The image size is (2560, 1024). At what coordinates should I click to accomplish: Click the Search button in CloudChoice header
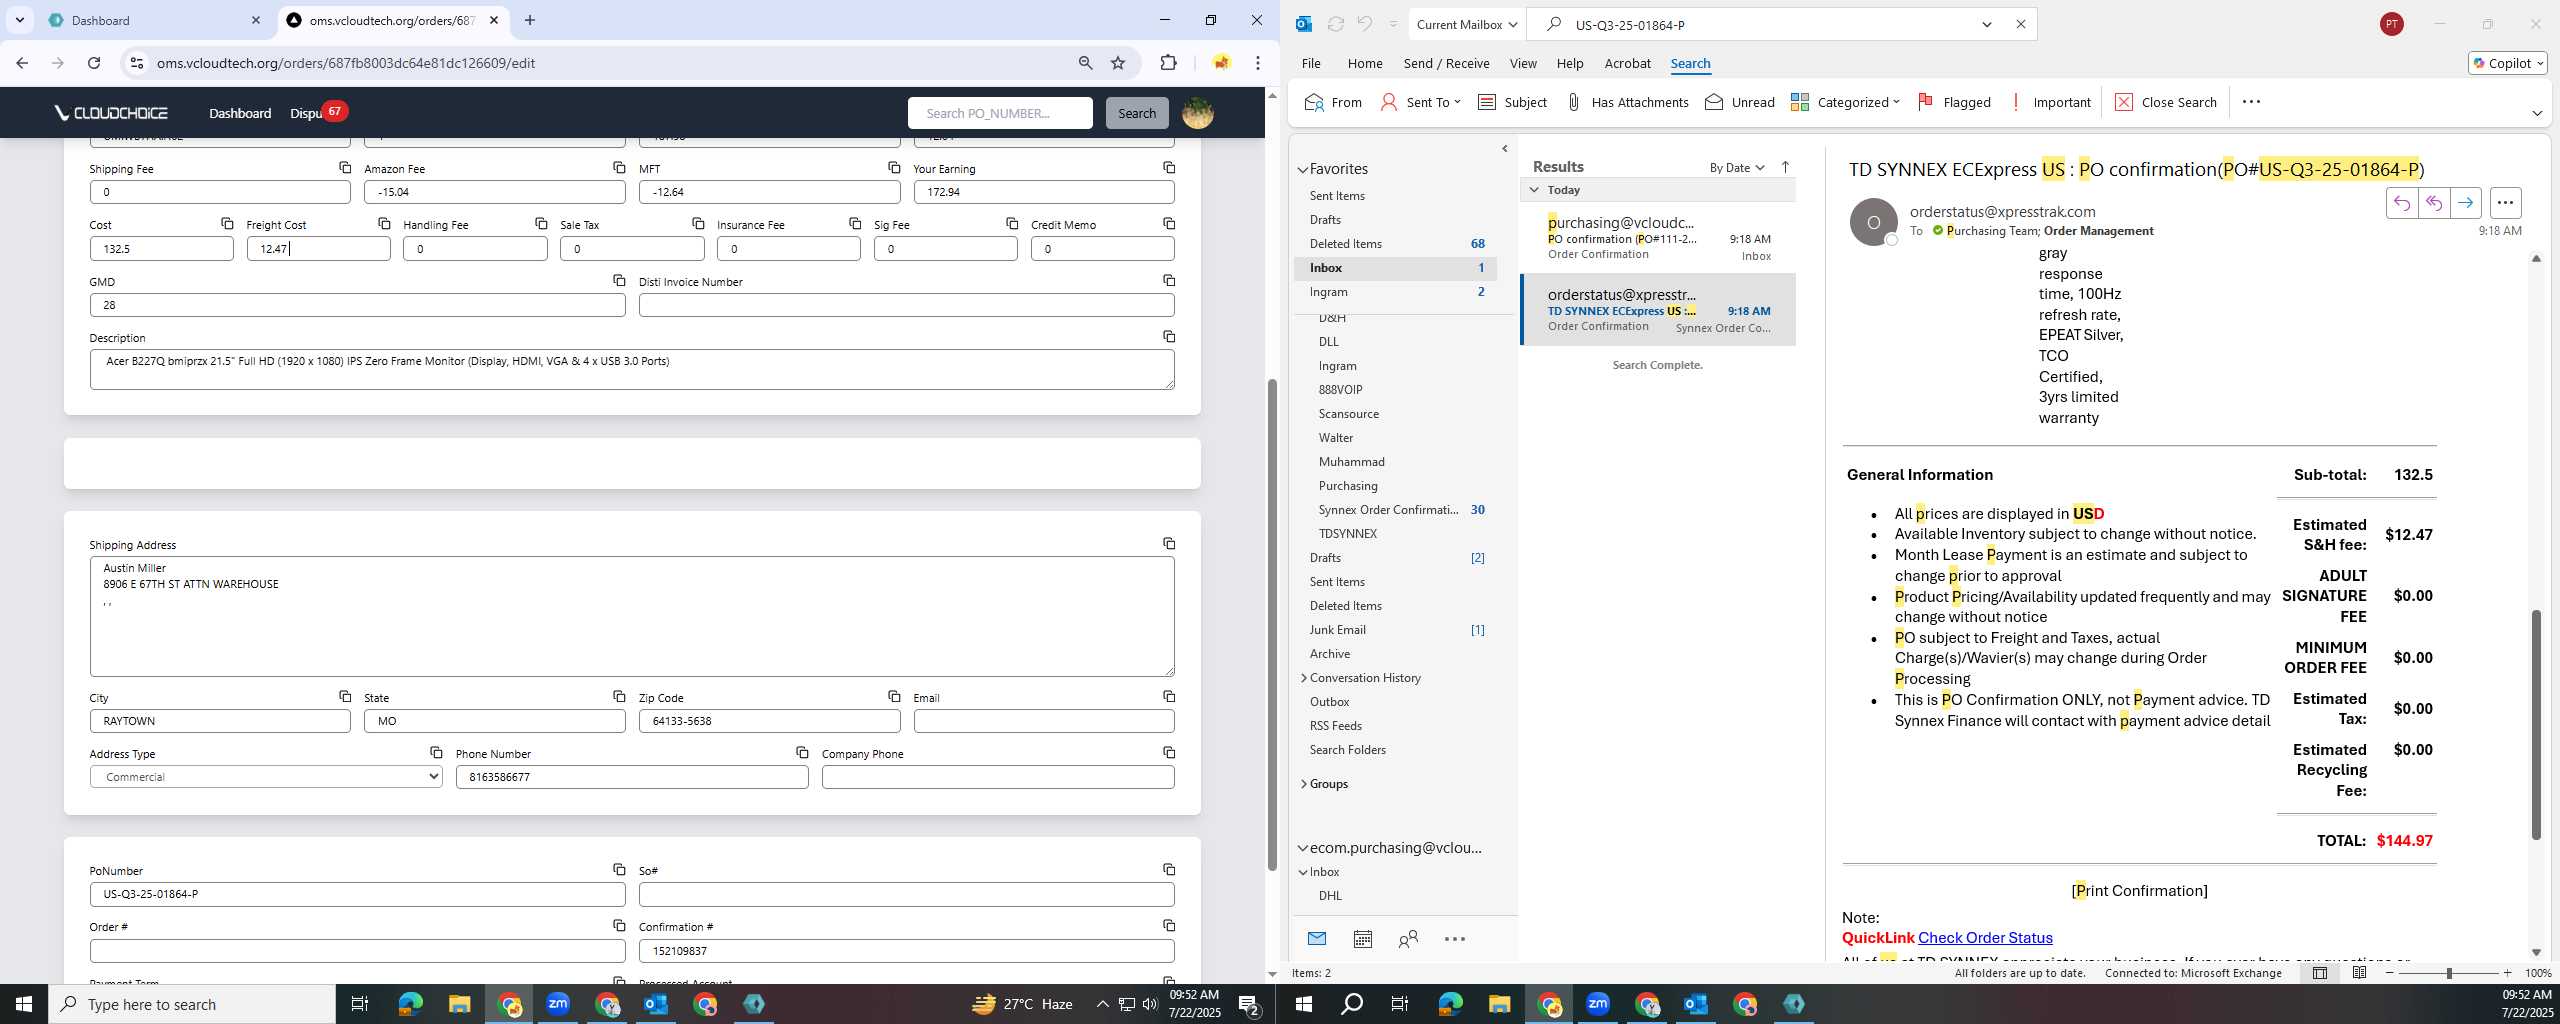click(x=1136, y=113)
